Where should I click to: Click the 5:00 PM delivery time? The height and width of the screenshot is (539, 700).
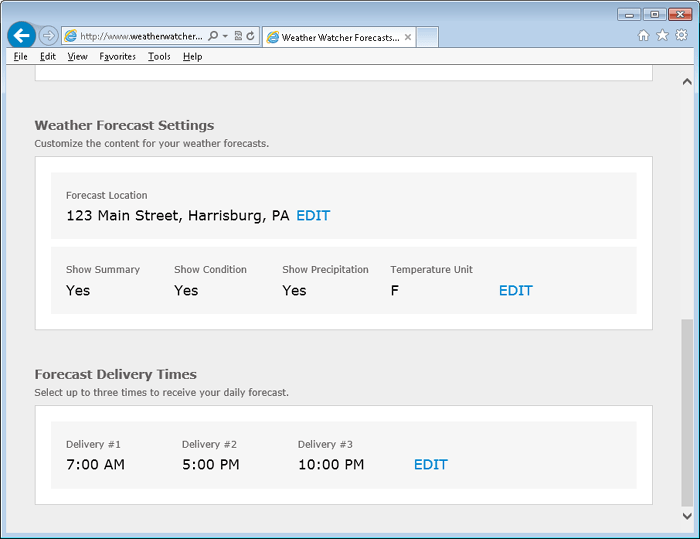click(211, 465)
